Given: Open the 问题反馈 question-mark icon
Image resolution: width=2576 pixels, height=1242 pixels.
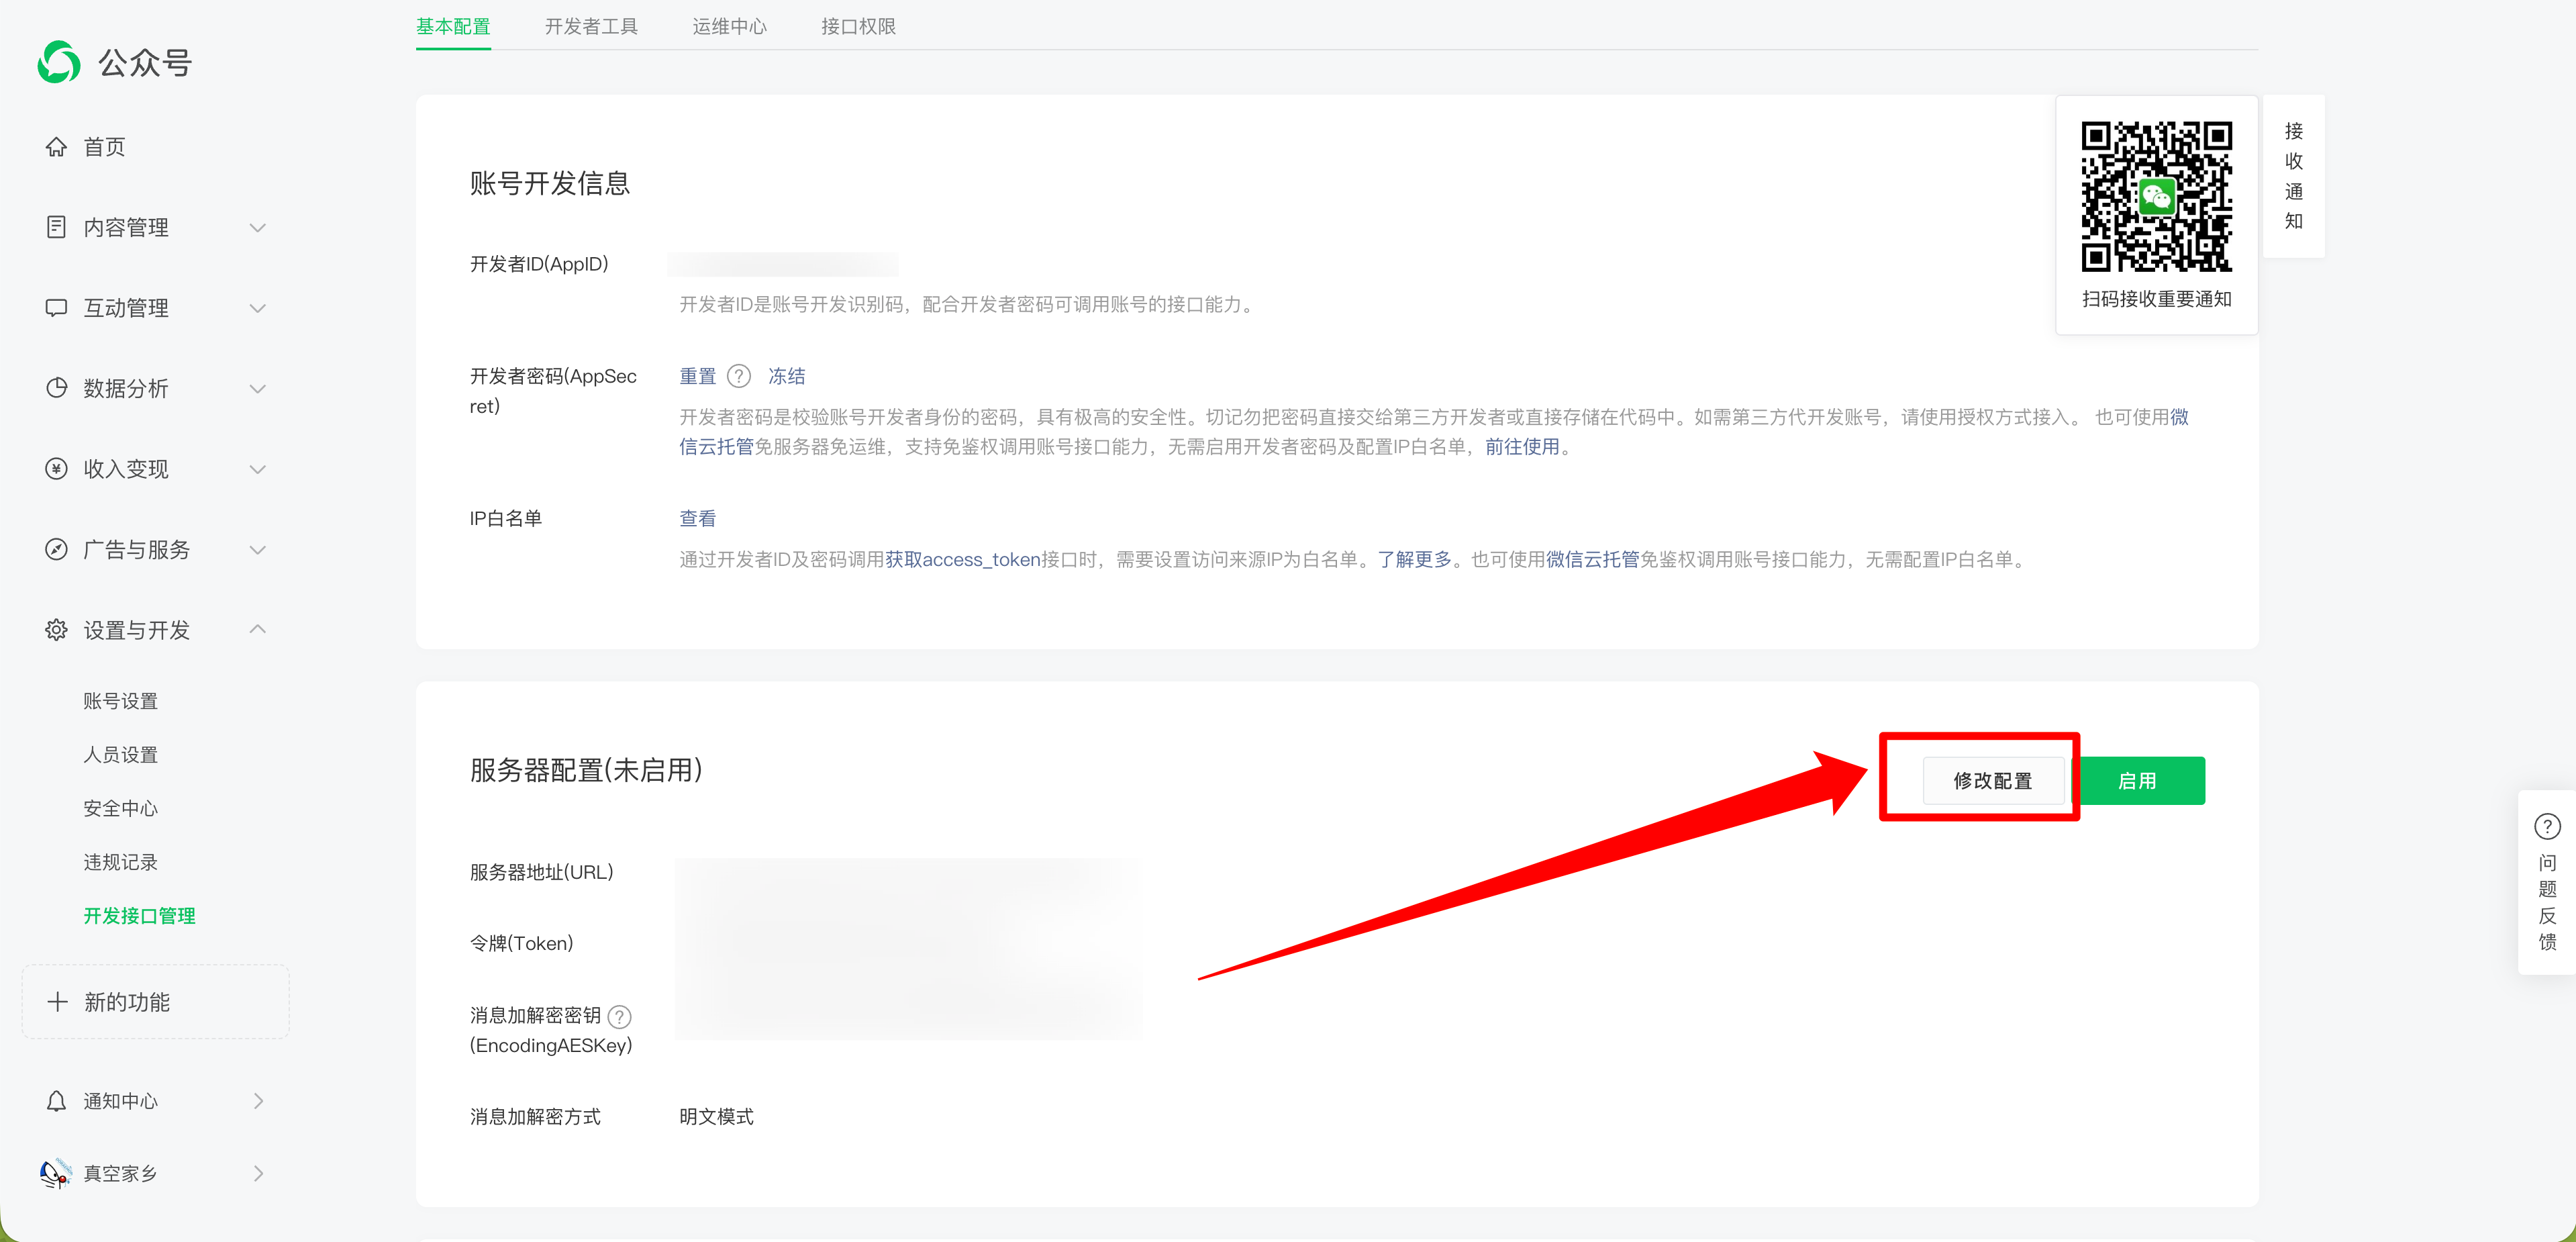Looking at the screenshot, I should click(2546, 826).
